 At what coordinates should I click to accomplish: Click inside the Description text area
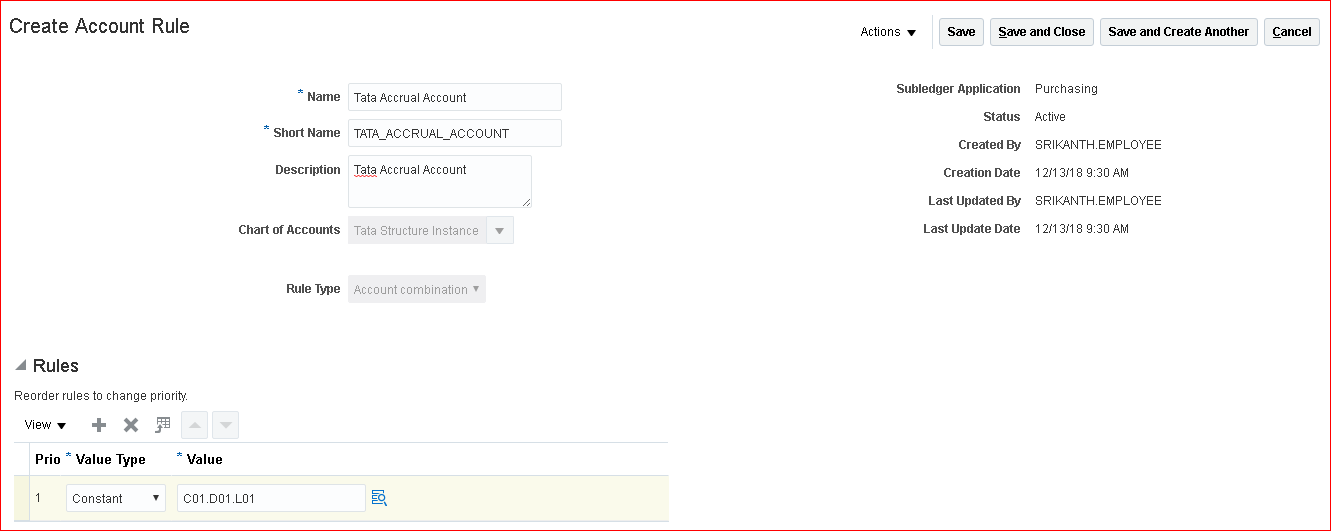click(x=439, y=181)
